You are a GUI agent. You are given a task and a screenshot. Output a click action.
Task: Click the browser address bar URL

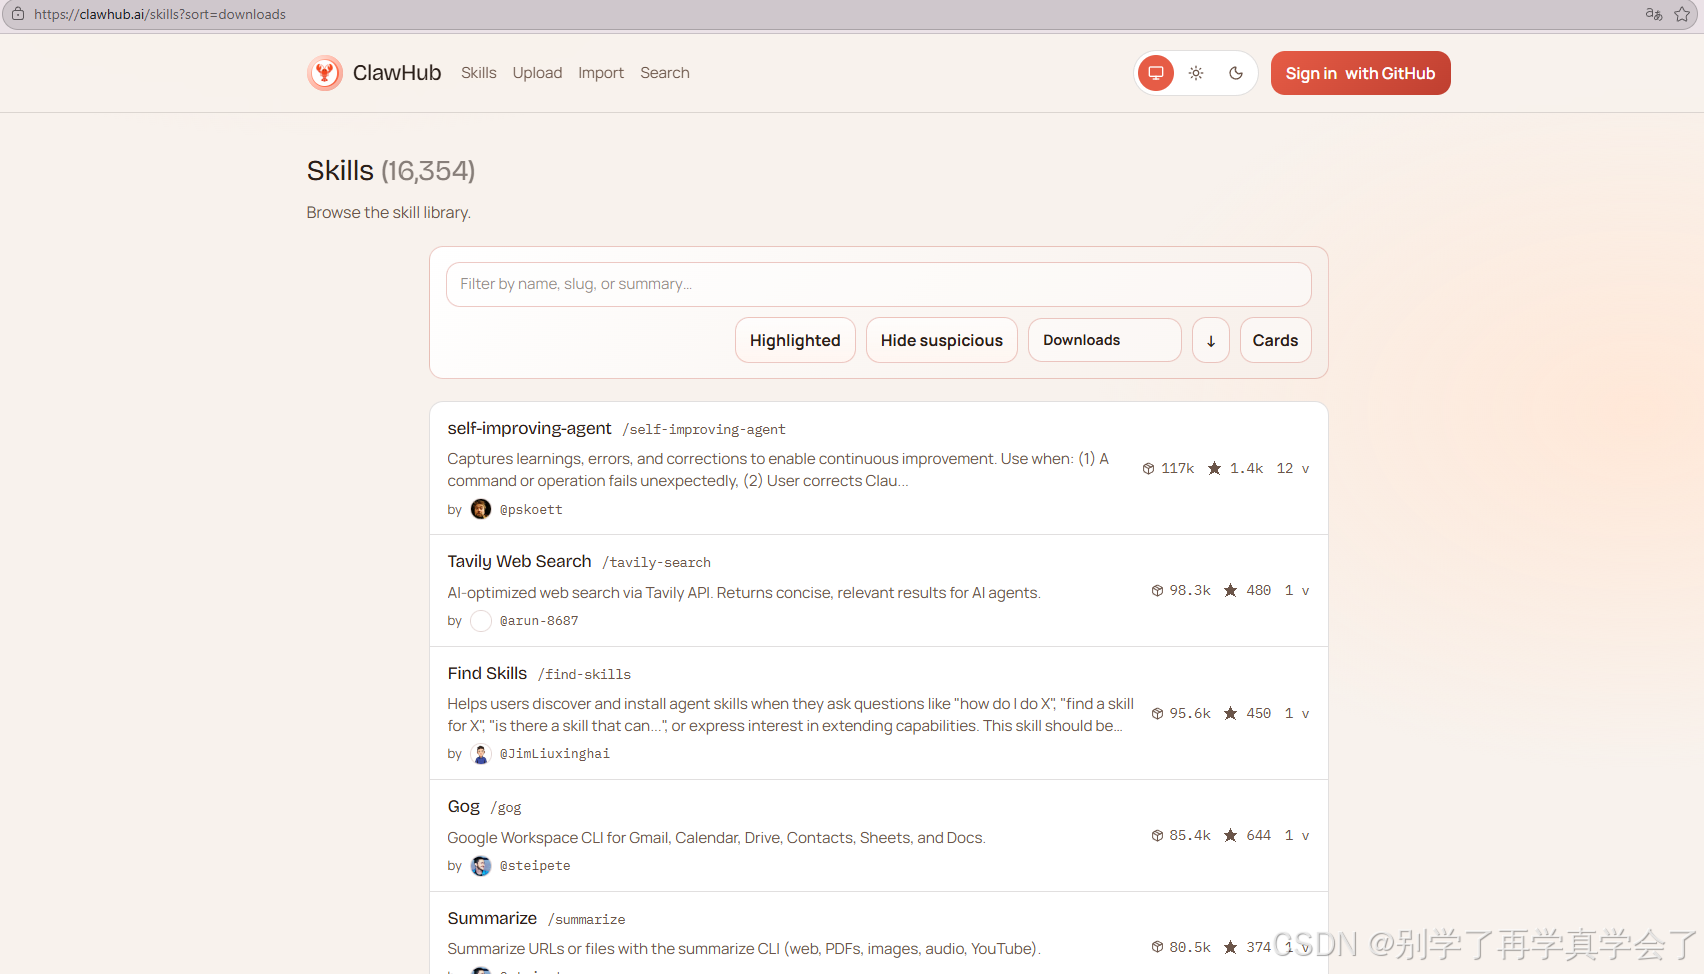click(160, 14)
